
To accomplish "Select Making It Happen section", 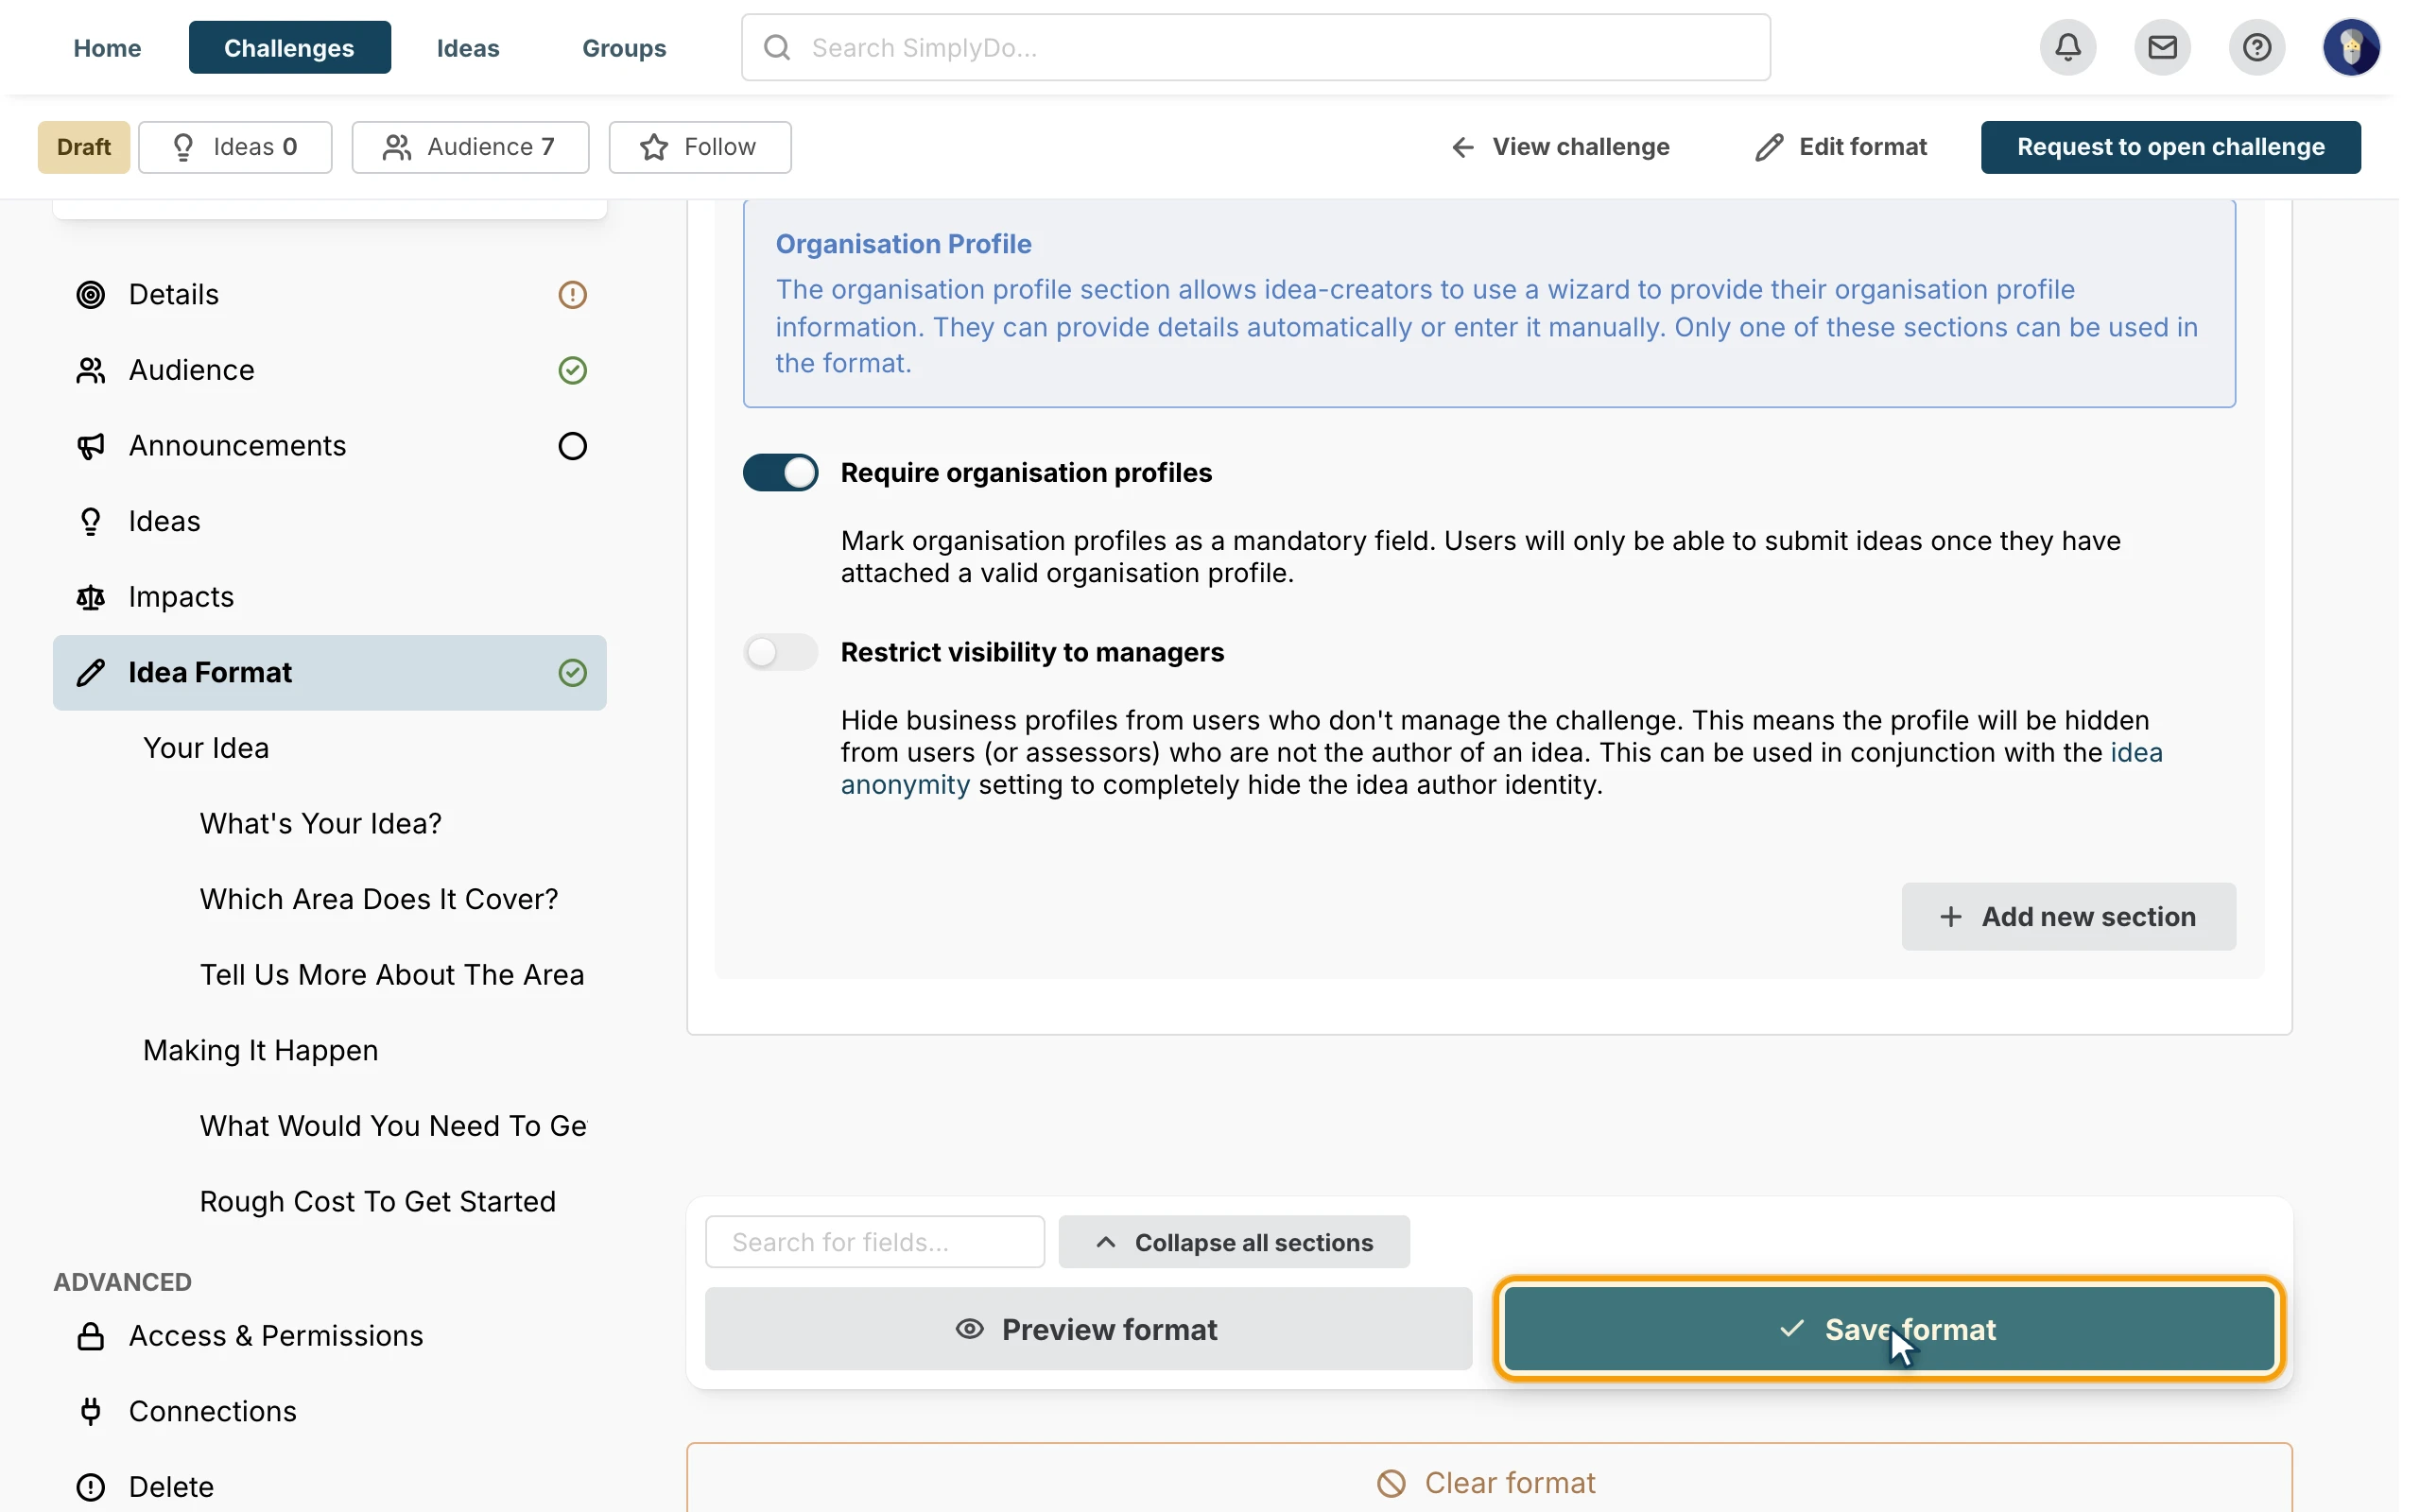I will 260,1050.
